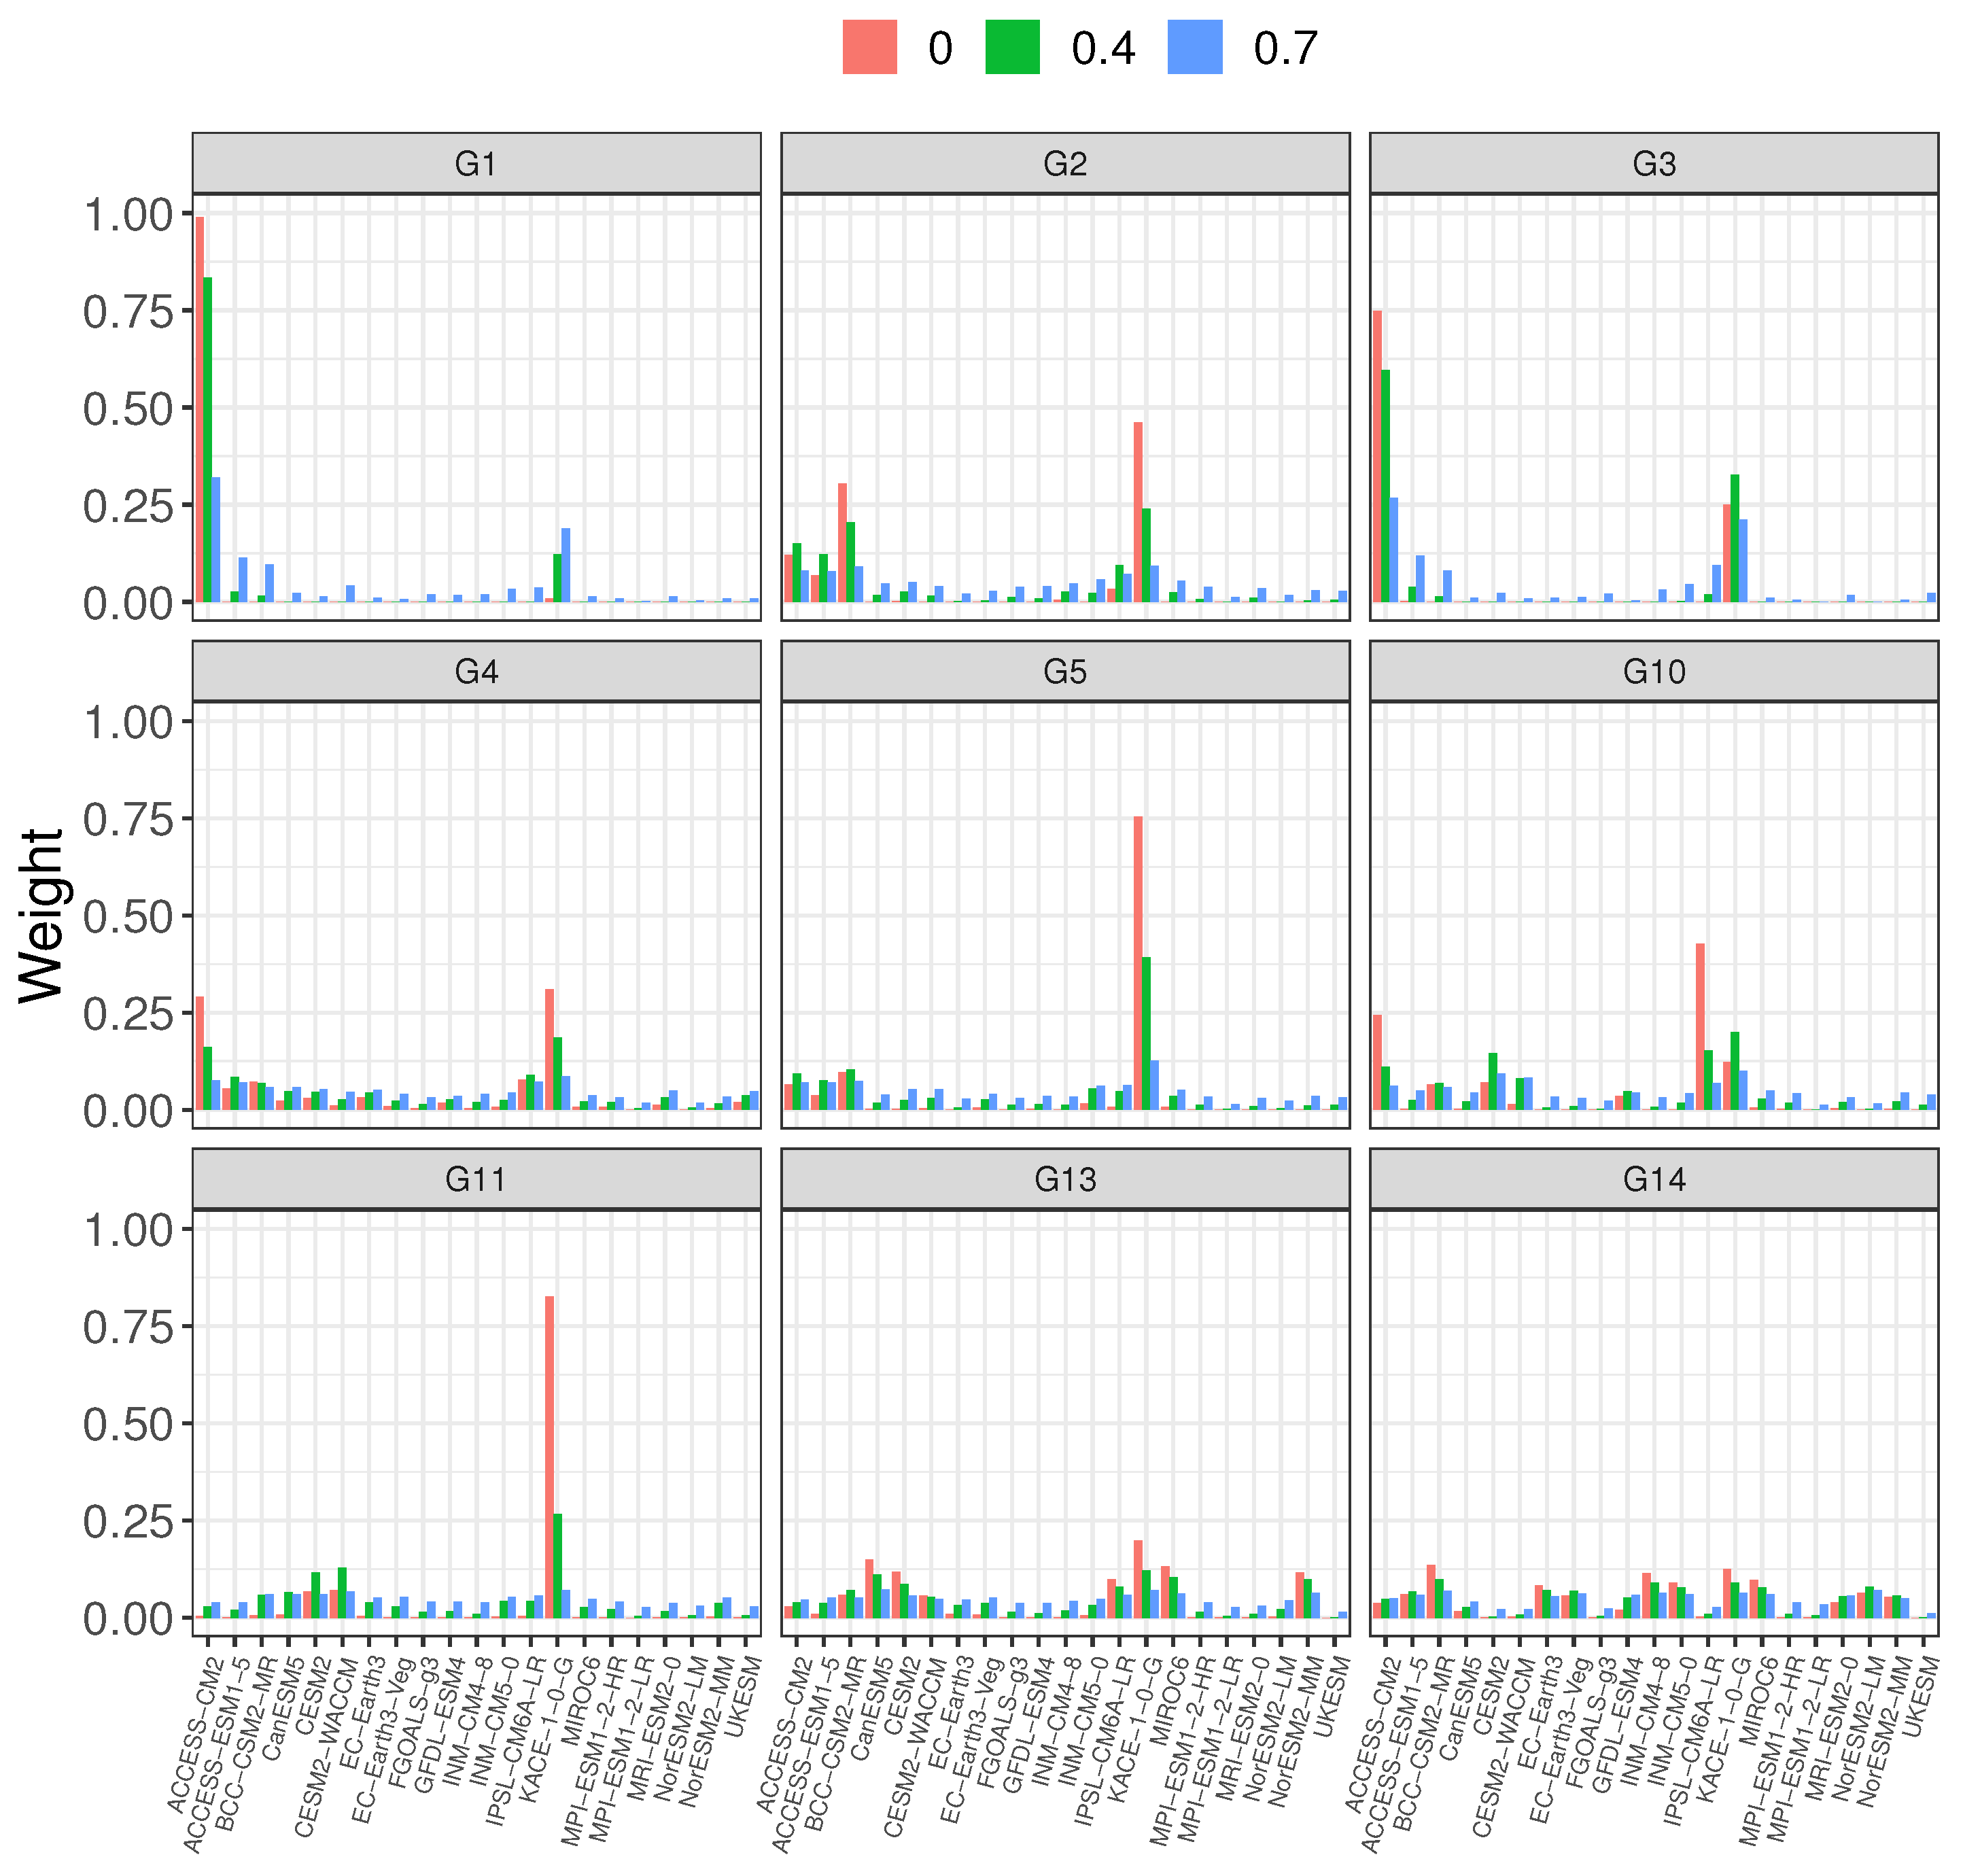This screenshot has width=1963, height=1876.
Task: Click the green legend swatch for 0.4
Action: pos(1012,47)
